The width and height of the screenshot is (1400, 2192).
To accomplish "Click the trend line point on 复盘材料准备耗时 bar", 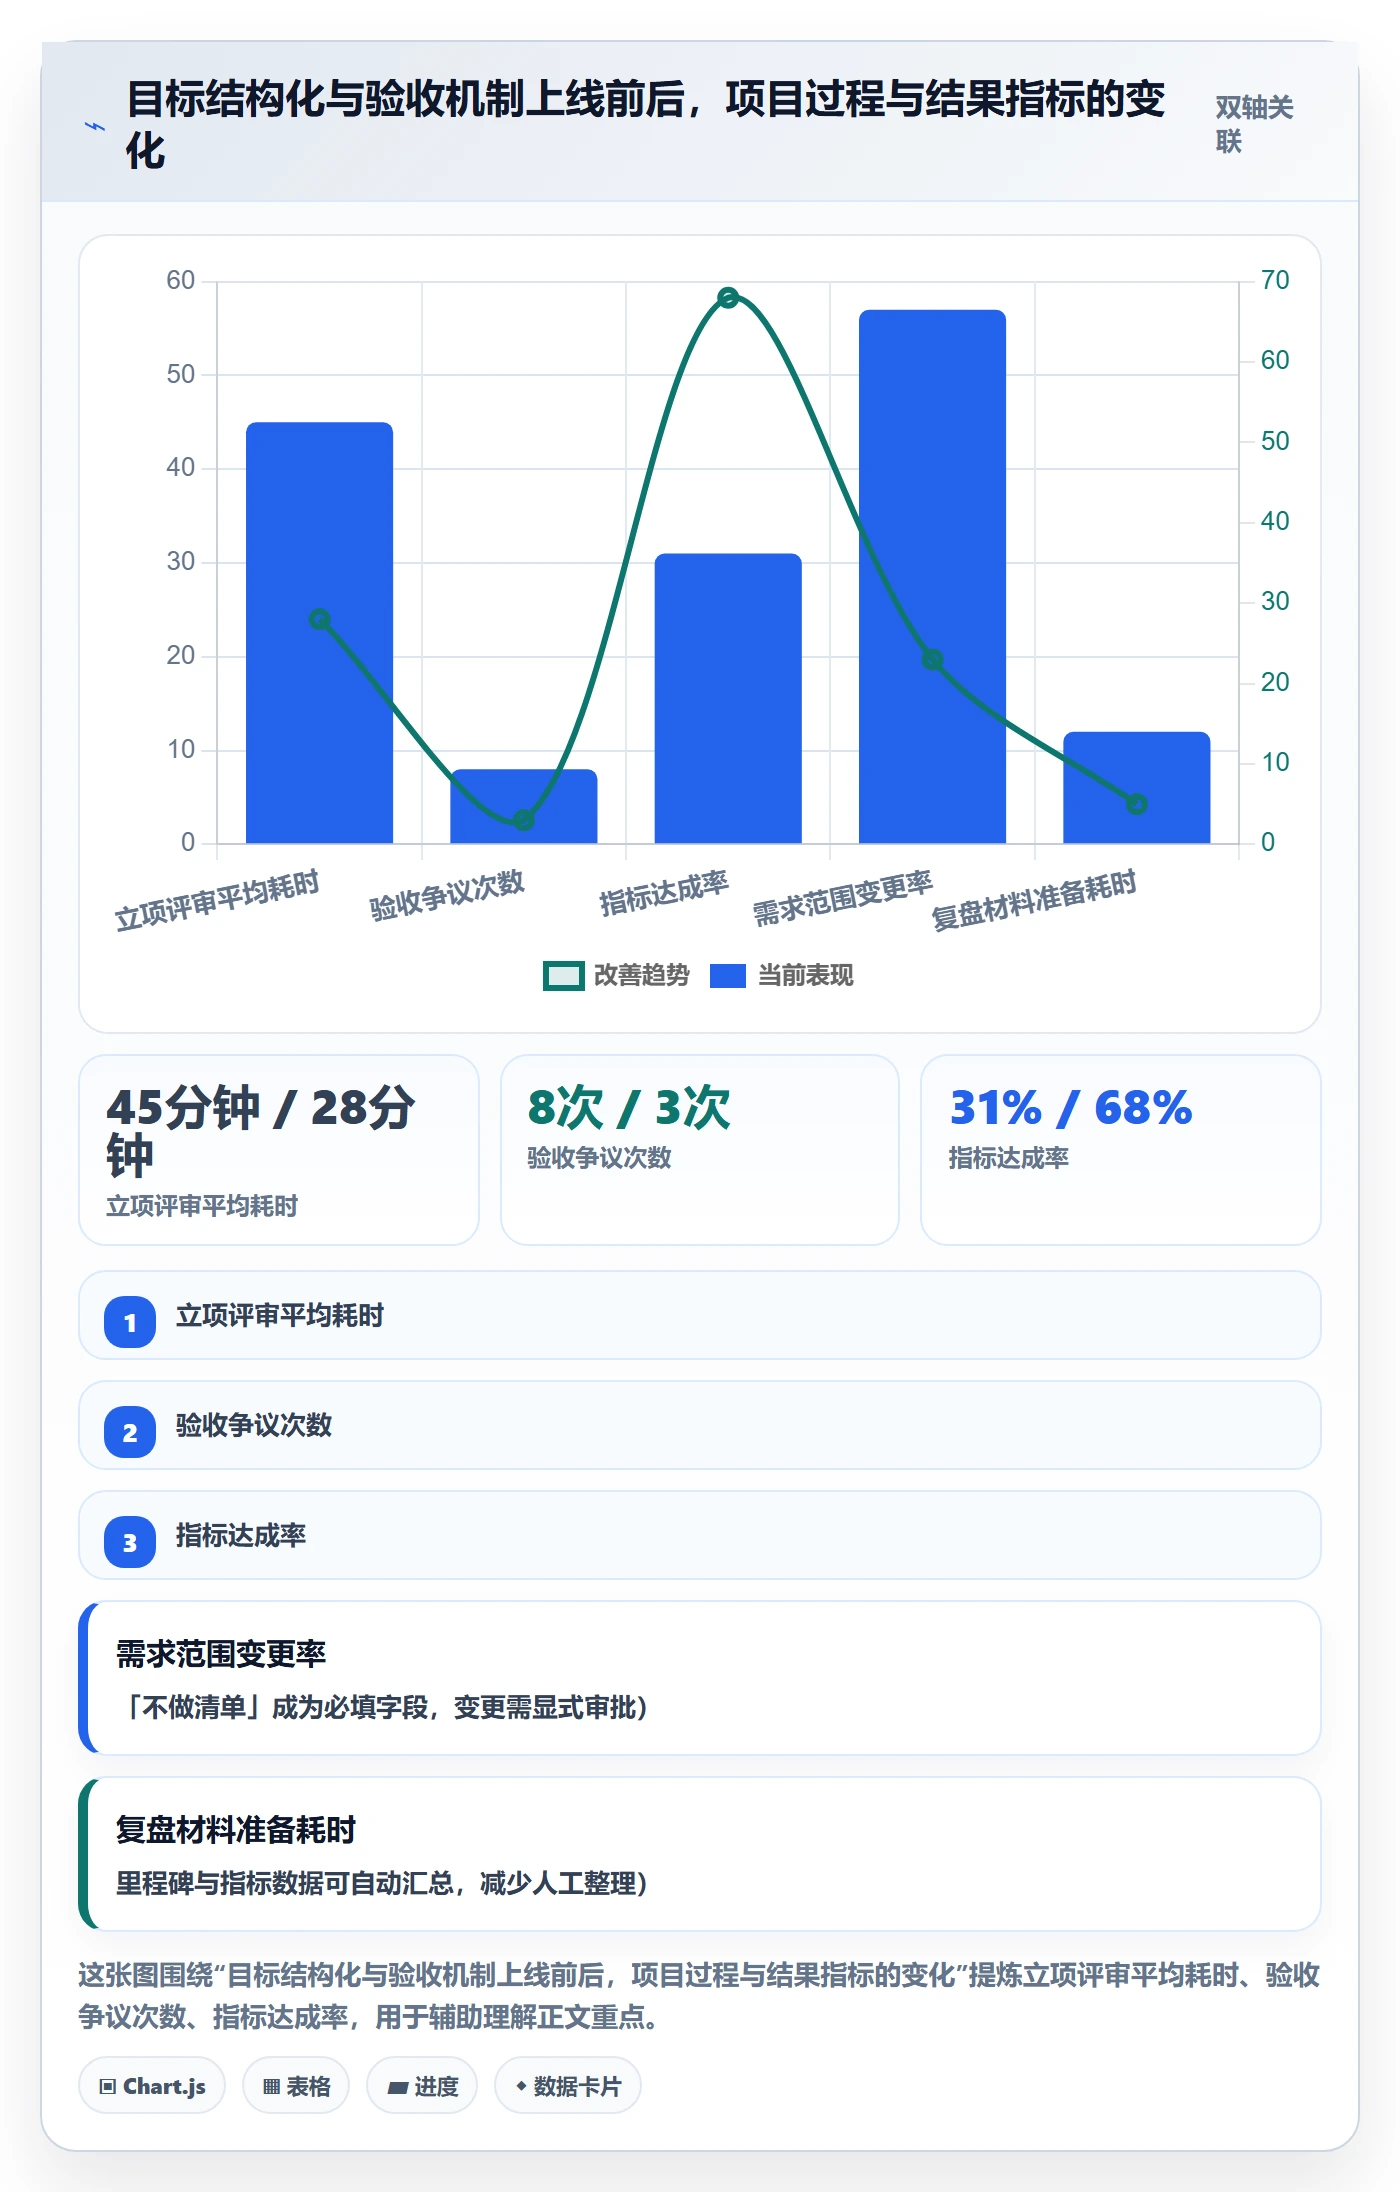I will (1137, 804).
